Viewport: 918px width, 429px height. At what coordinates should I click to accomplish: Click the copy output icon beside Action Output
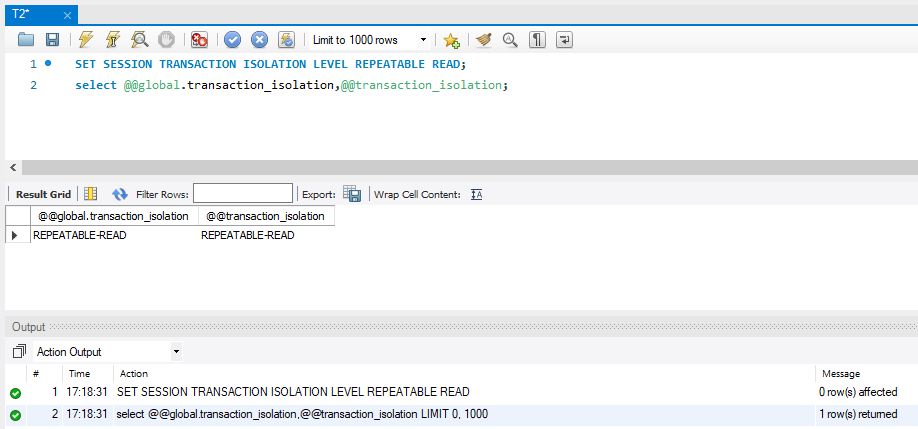(x=19, y=352)
